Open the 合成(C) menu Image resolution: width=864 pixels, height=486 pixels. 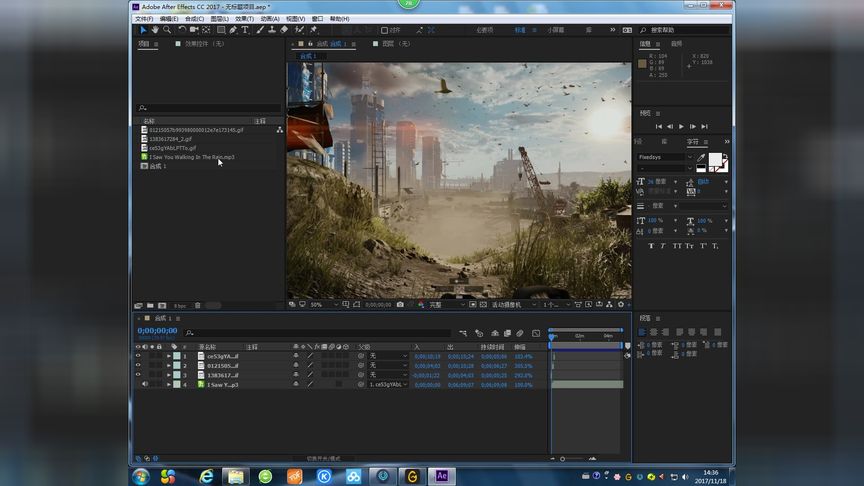point(194,18)
